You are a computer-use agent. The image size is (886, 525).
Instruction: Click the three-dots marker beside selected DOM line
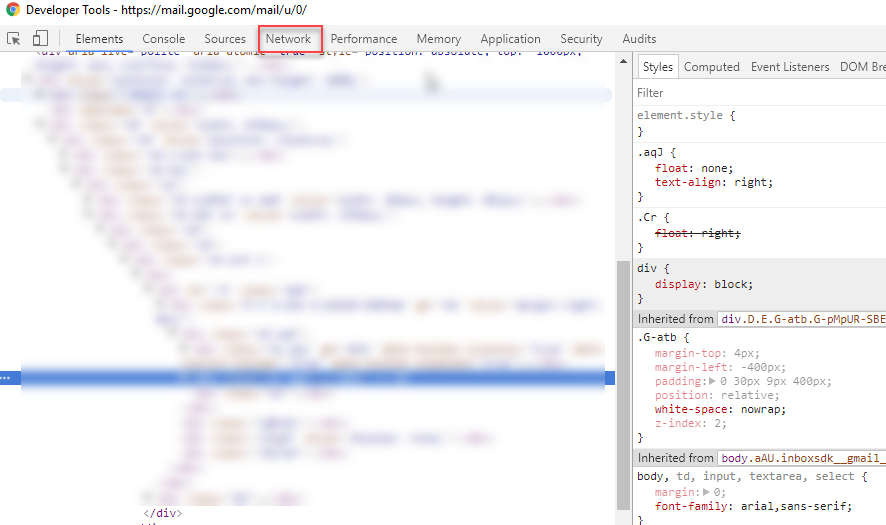pyautogui.click(x=5, y=378)
